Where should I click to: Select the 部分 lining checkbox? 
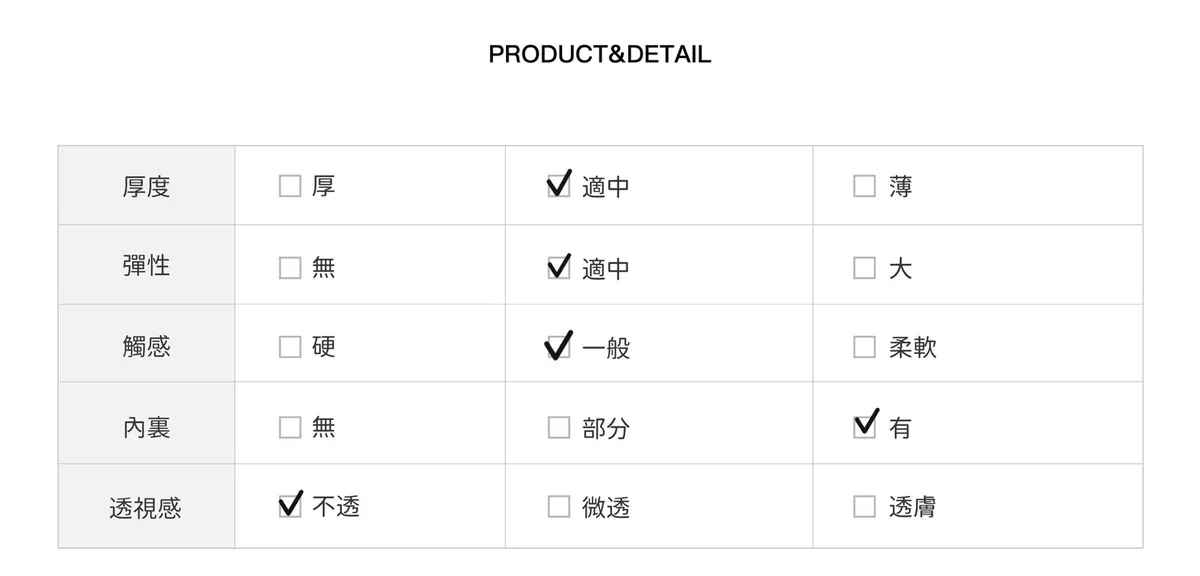(x=559, y=428)
